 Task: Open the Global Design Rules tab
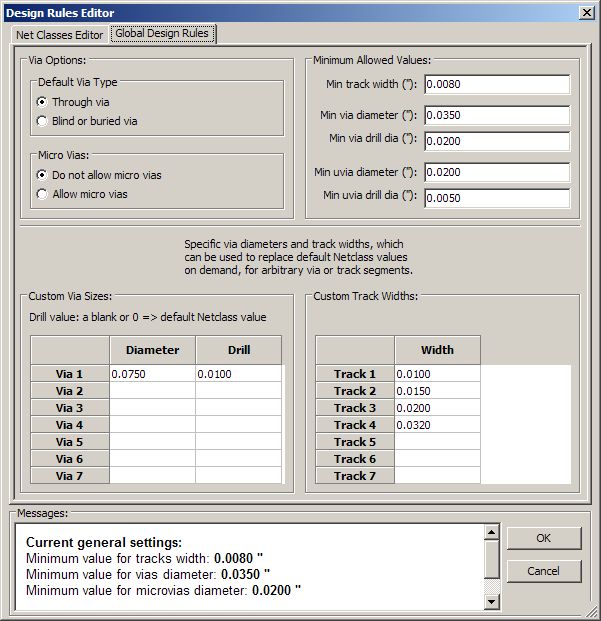(162, 33)
